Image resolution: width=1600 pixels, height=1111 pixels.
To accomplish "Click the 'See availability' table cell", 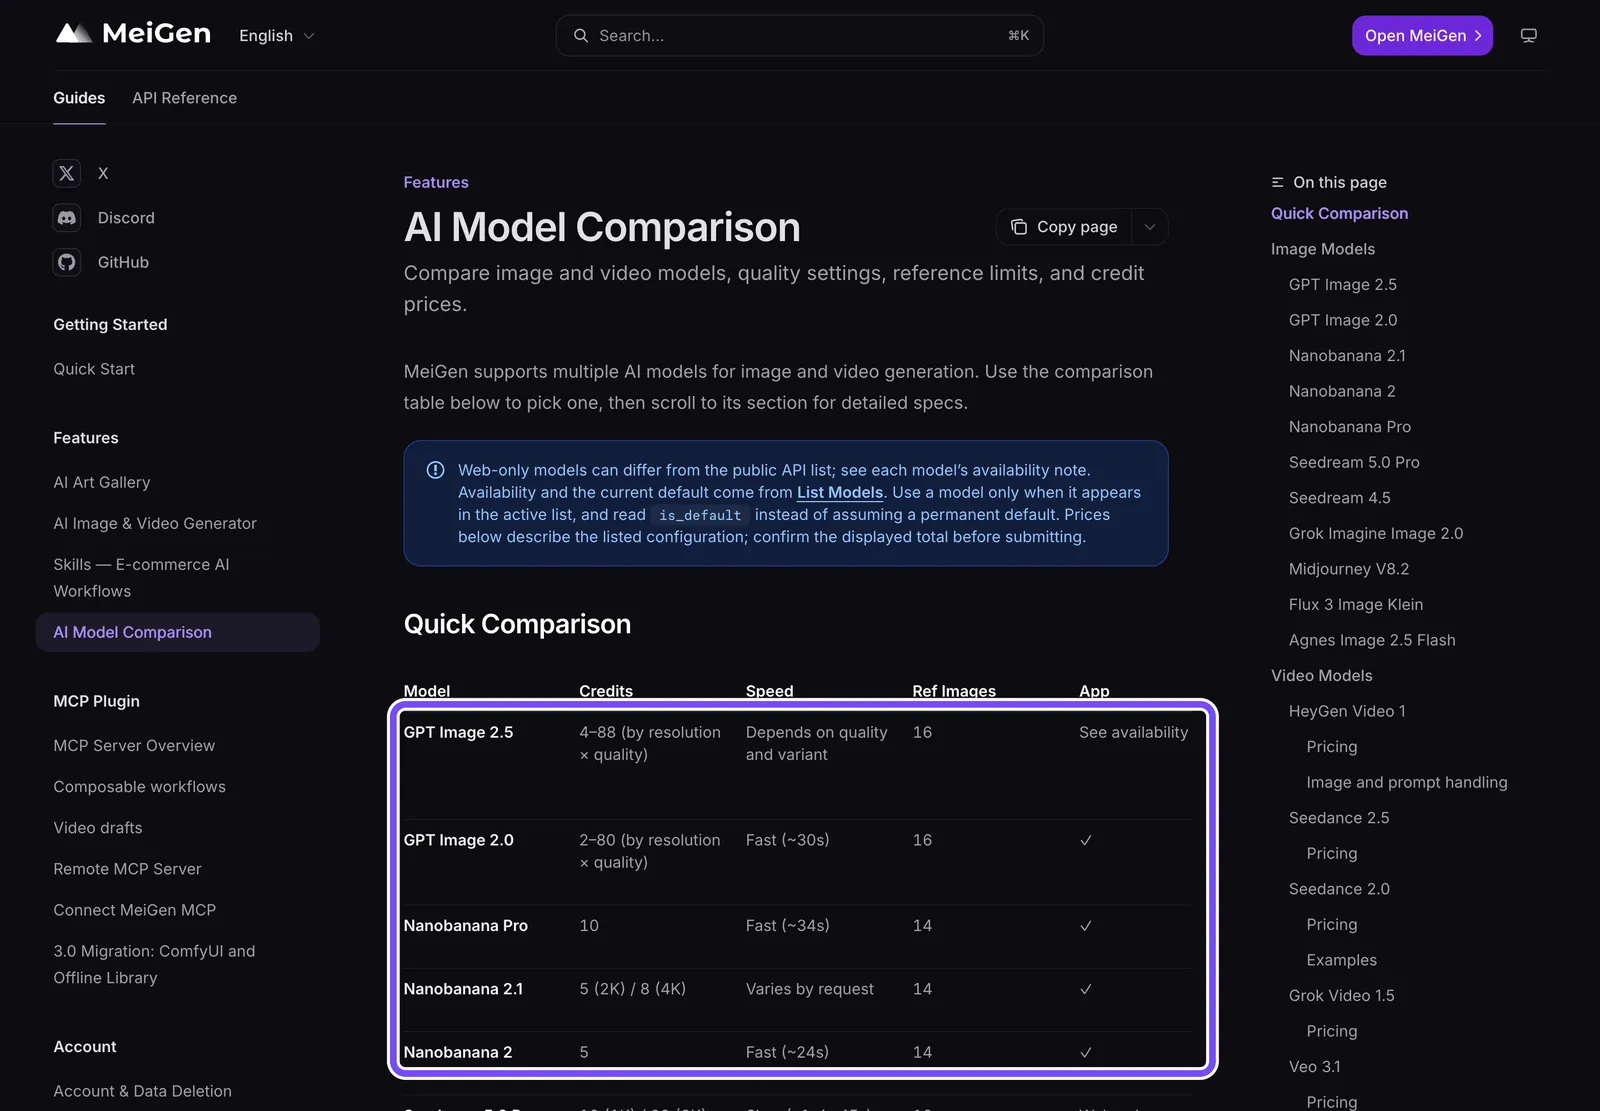I will pyautogui.click(x=1134, y=732).
